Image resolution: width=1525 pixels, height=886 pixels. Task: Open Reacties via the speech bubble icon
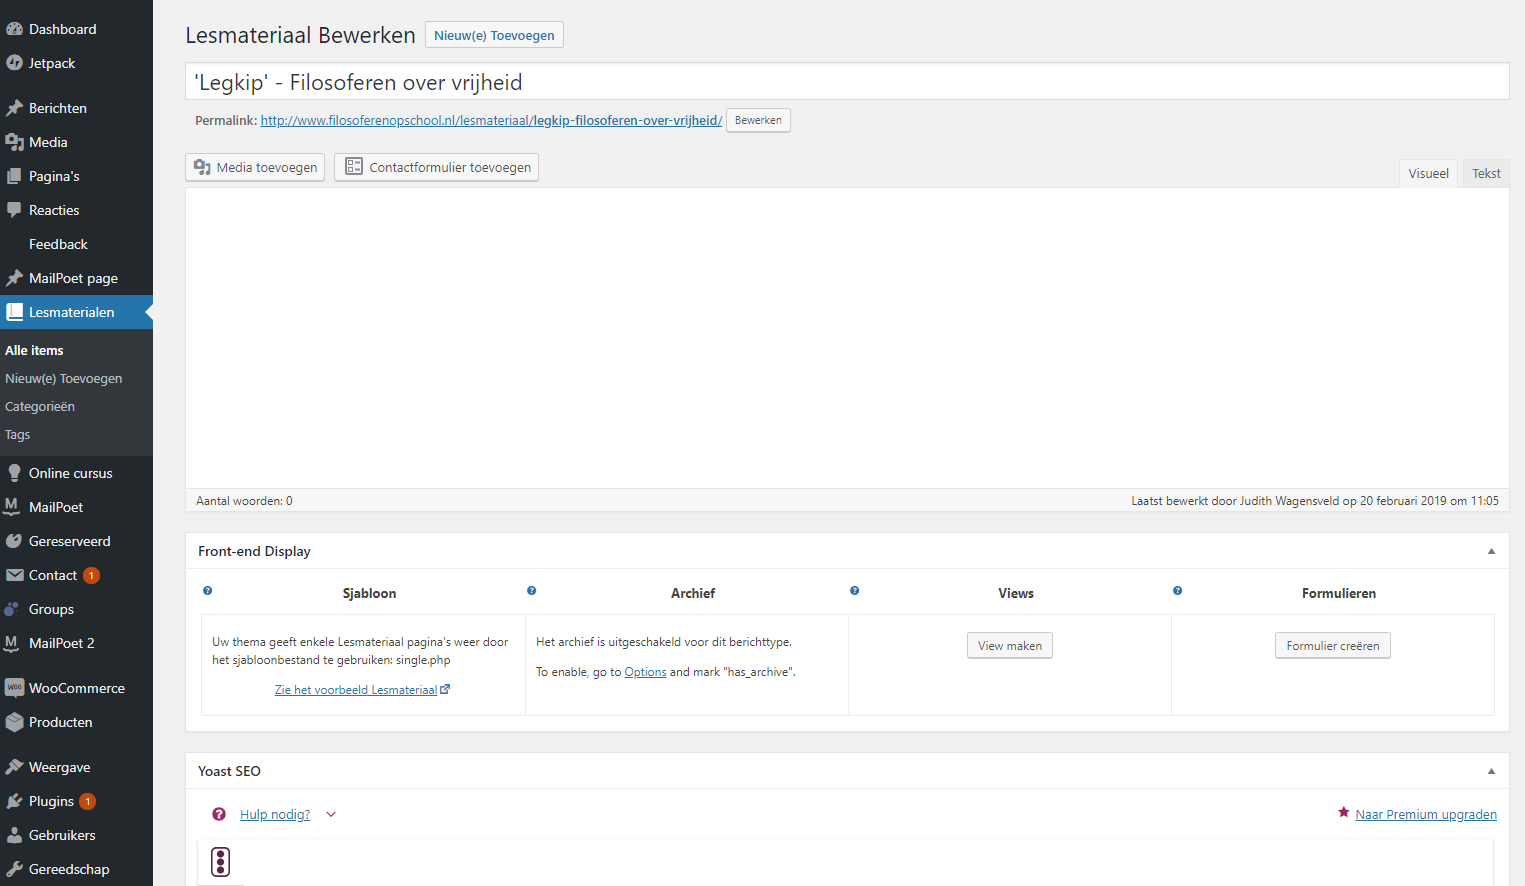tap(15, 210)
